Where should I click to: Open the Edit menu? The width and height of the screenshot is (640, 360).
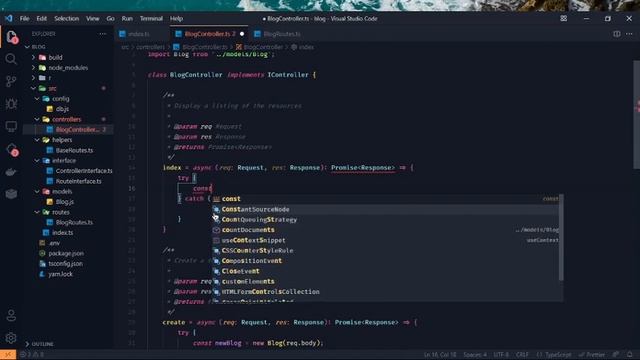(41, 18)
